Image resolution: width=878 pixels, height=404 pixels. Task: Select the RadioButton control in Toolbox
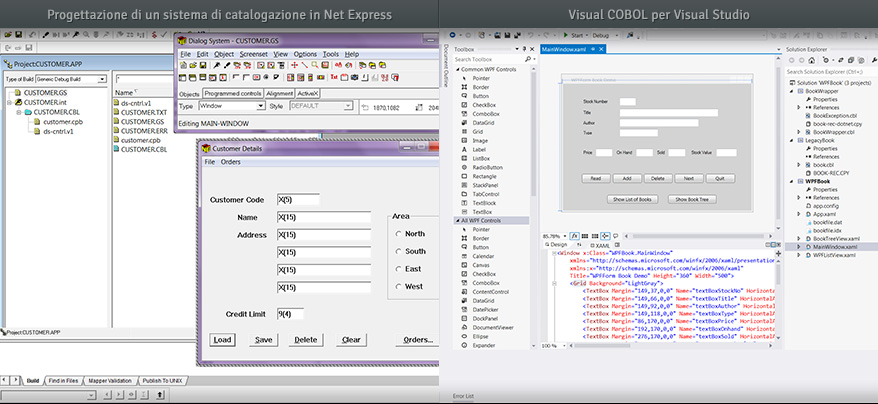pos(487,167)
